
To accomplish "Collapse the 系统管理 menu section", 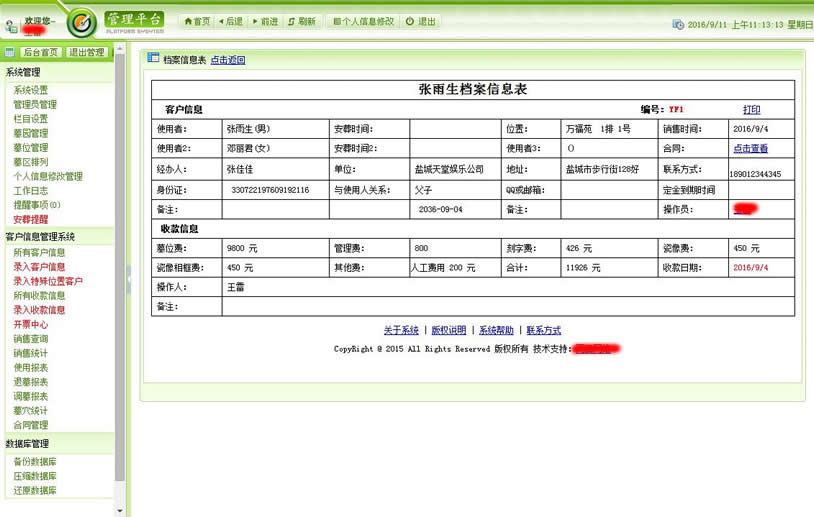I will 24,73.
